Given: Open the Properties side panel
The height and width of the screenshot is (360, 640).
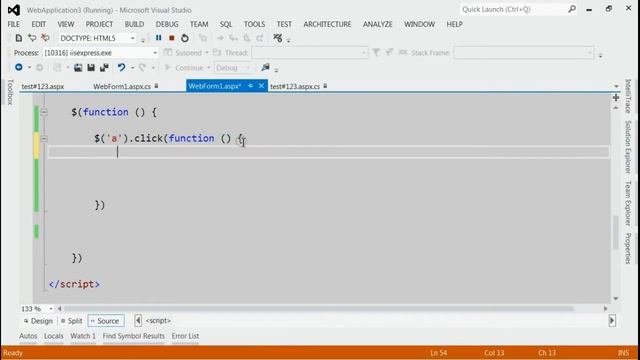Looking at the screenshot, I should point(628,248).
